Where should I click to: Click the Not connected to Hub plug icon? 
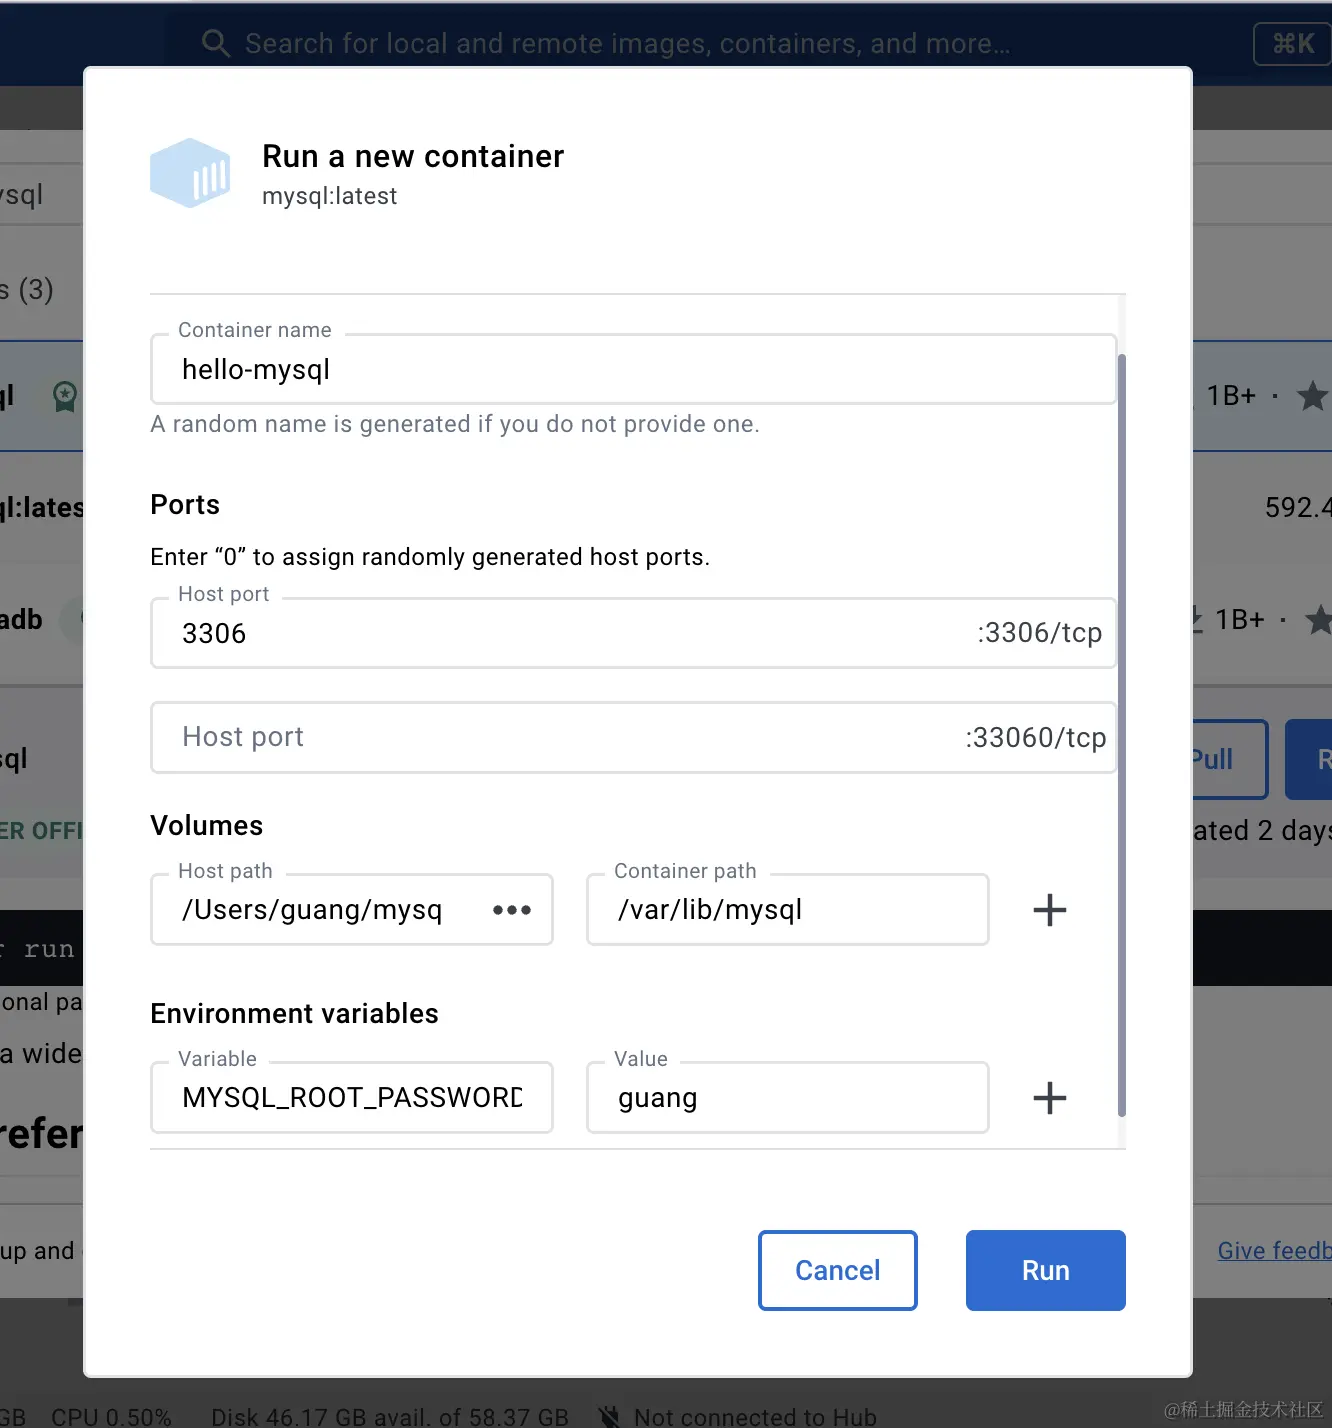pos(609,1416)
